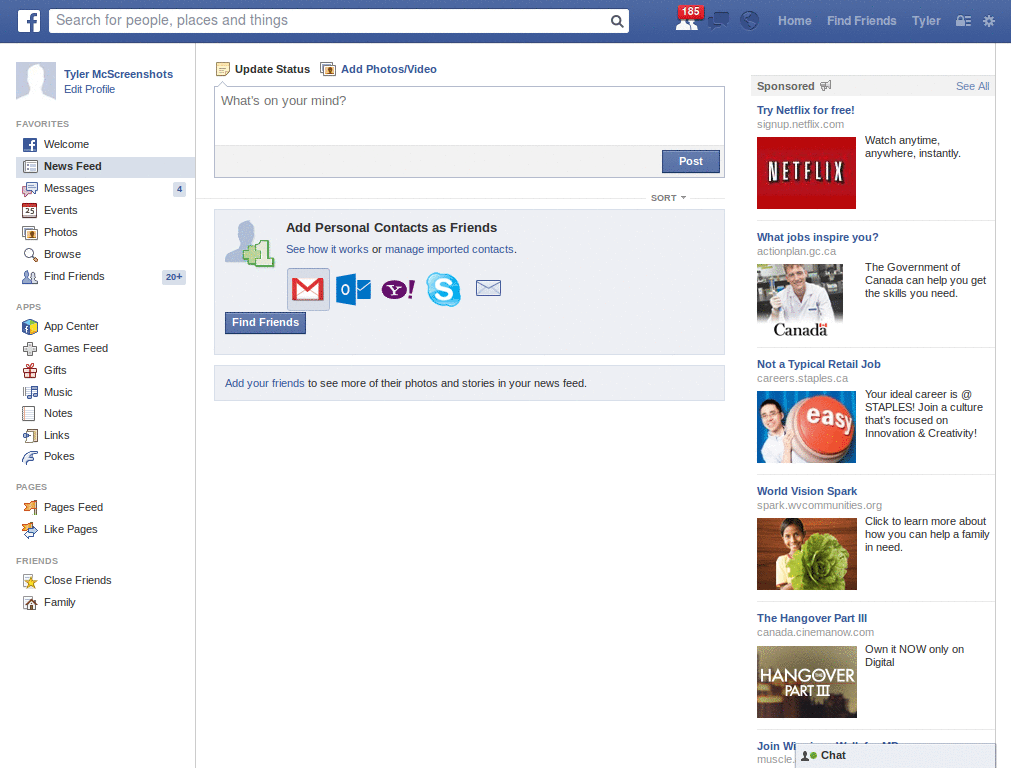Click the Find Friends 20+ badge in sidebar
The width and height of the screenshot is (1024, 768).
[174, 277]
